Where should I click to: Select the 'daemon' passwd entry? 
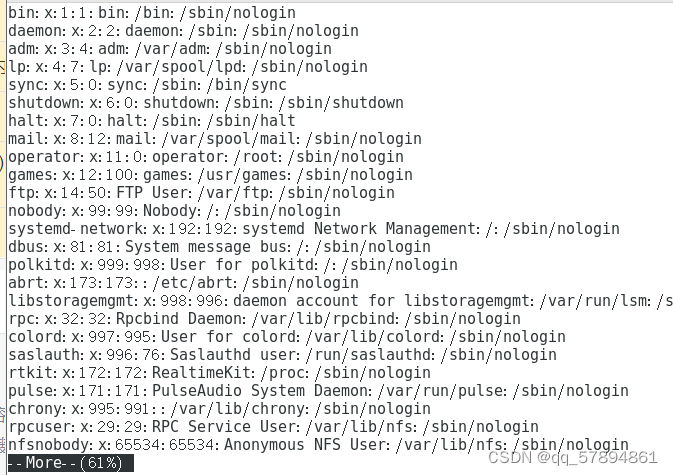(x=183, y=31)
